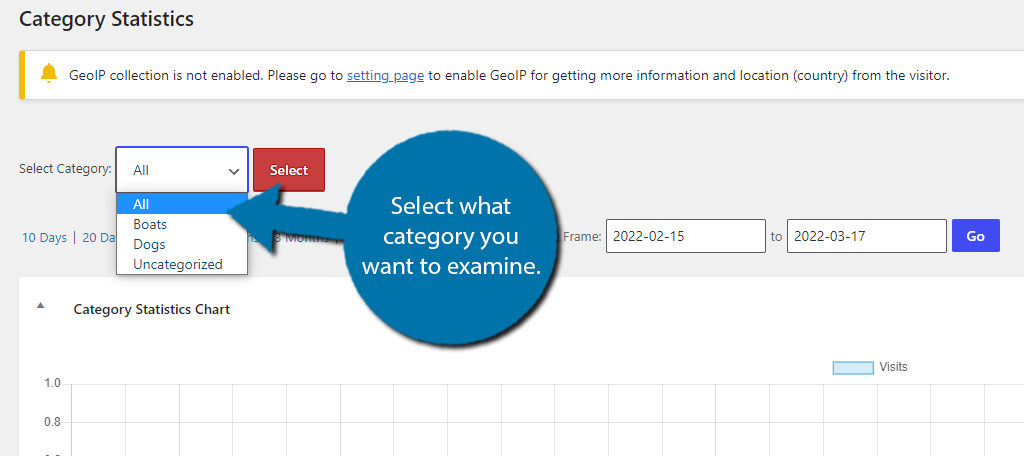Show statistics for the last 10 Days
The image size is (1024, 456).
(44, 238)
